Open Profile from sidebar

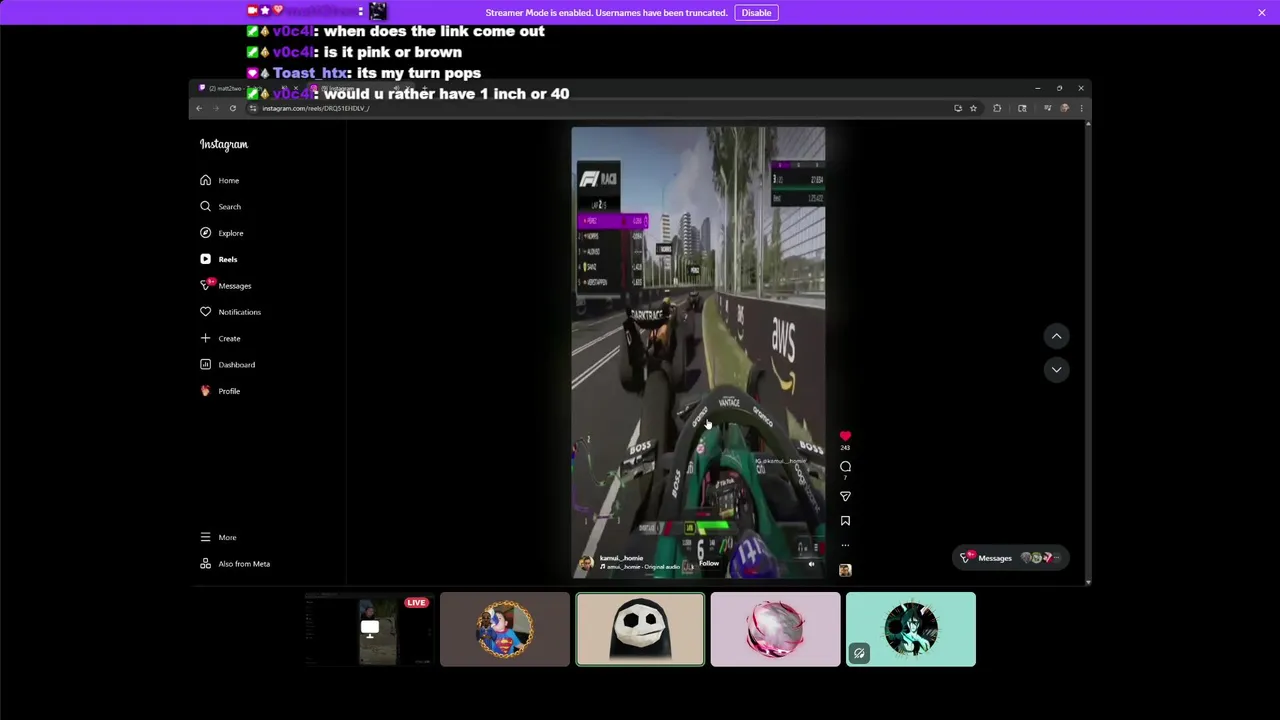[x=220, y=391]
